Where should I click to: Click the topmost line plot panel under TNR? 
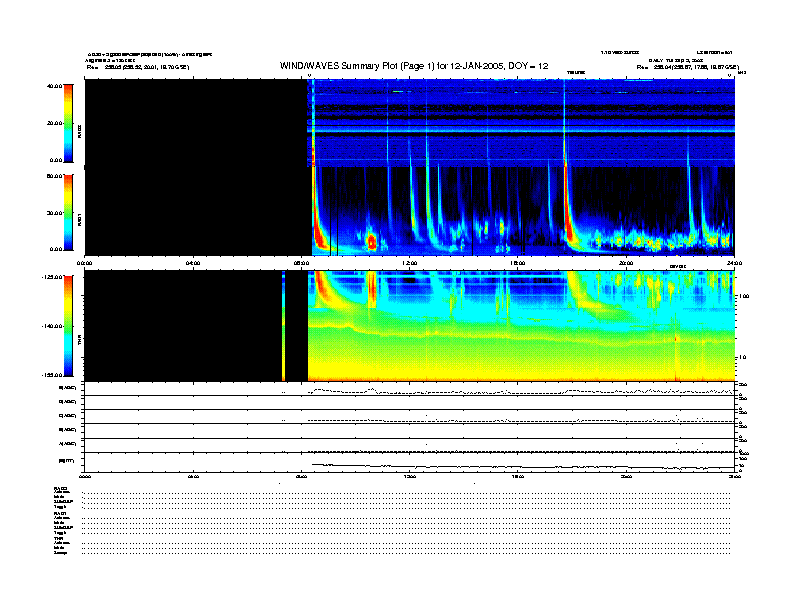pos(409,389)
